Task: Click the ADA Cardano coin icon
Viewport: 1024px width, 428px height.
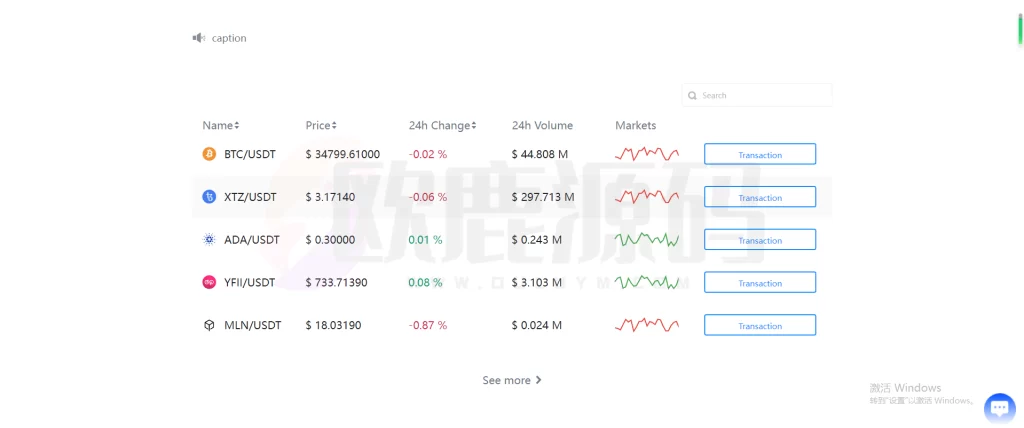Action: pos(209,240)
